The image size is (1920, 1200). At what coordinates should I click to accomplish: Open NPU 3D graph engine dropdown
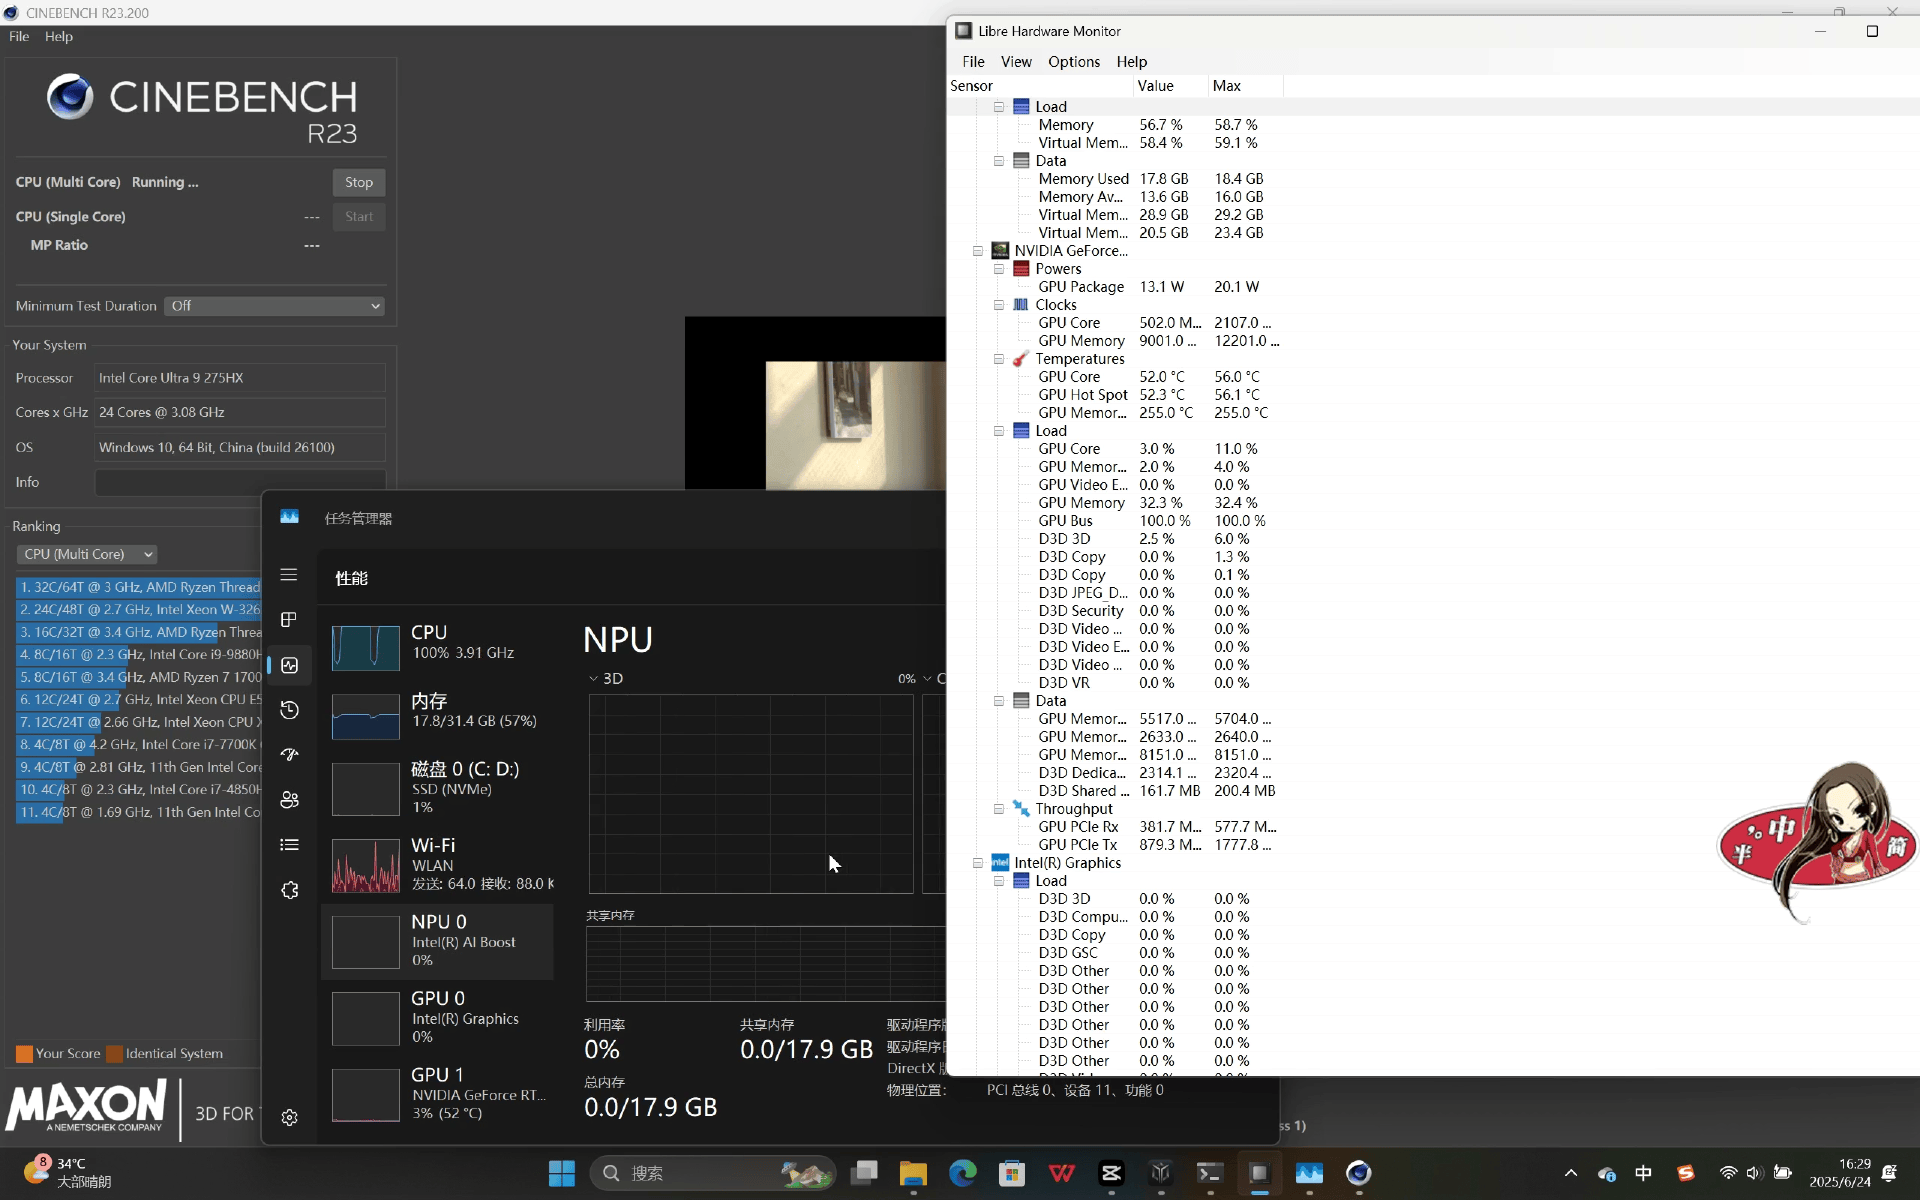(605, 678)
